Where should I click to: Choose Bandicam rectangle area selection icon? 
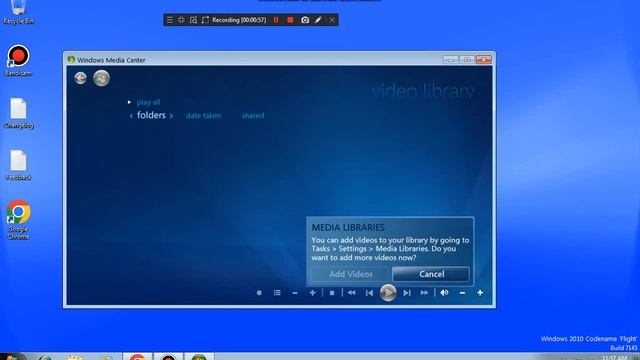(x=205, y=20)
